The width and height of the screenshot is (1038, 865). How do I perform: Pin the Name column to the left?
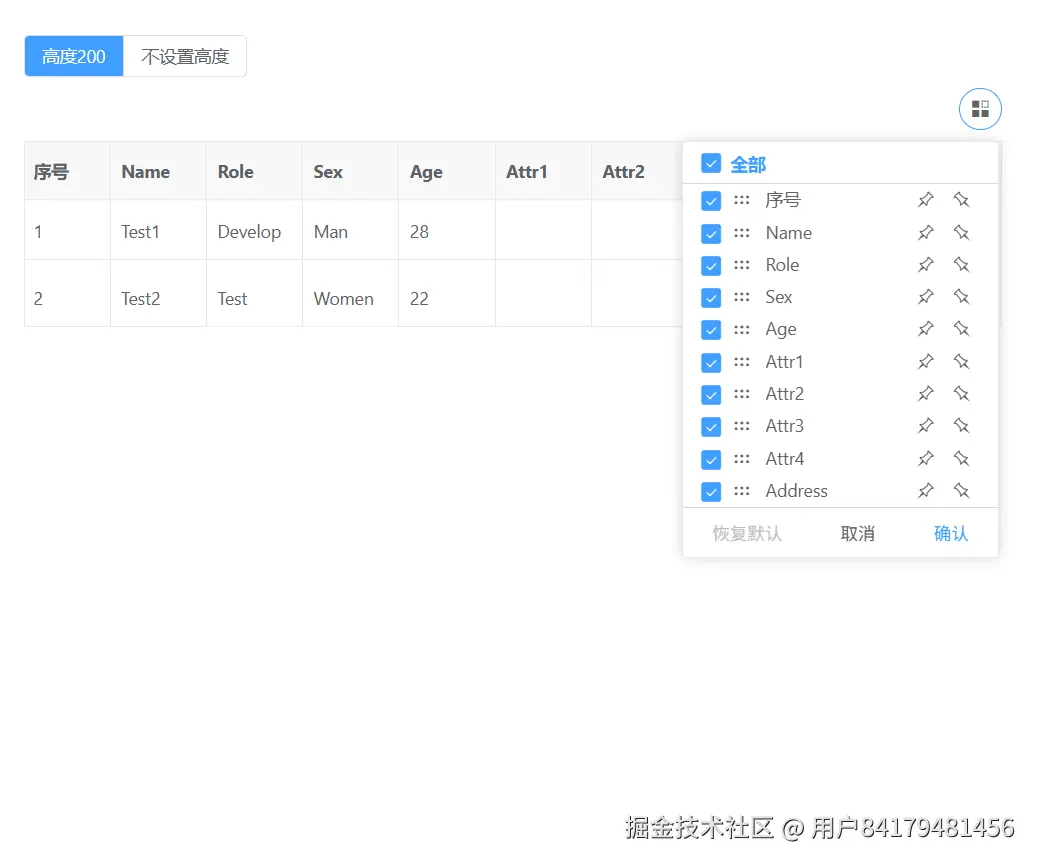click(926, 233)
